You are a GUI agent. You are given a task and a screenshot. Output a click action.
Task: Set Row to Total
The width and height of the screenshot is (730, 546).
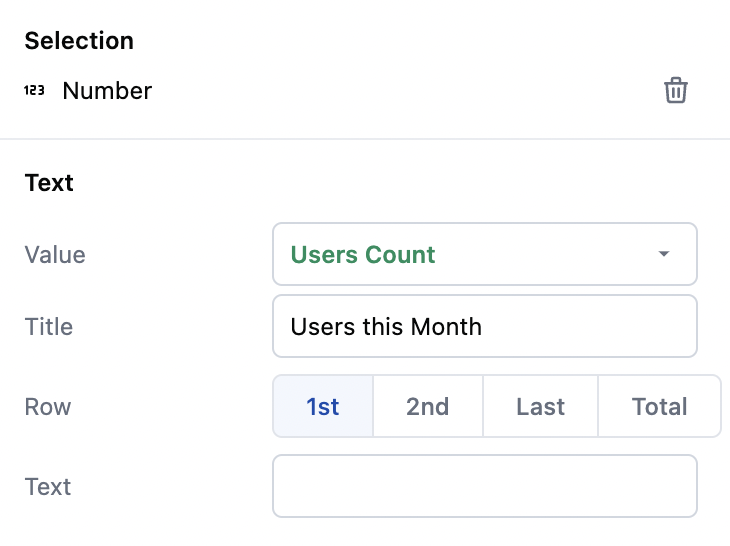point(659,407)
